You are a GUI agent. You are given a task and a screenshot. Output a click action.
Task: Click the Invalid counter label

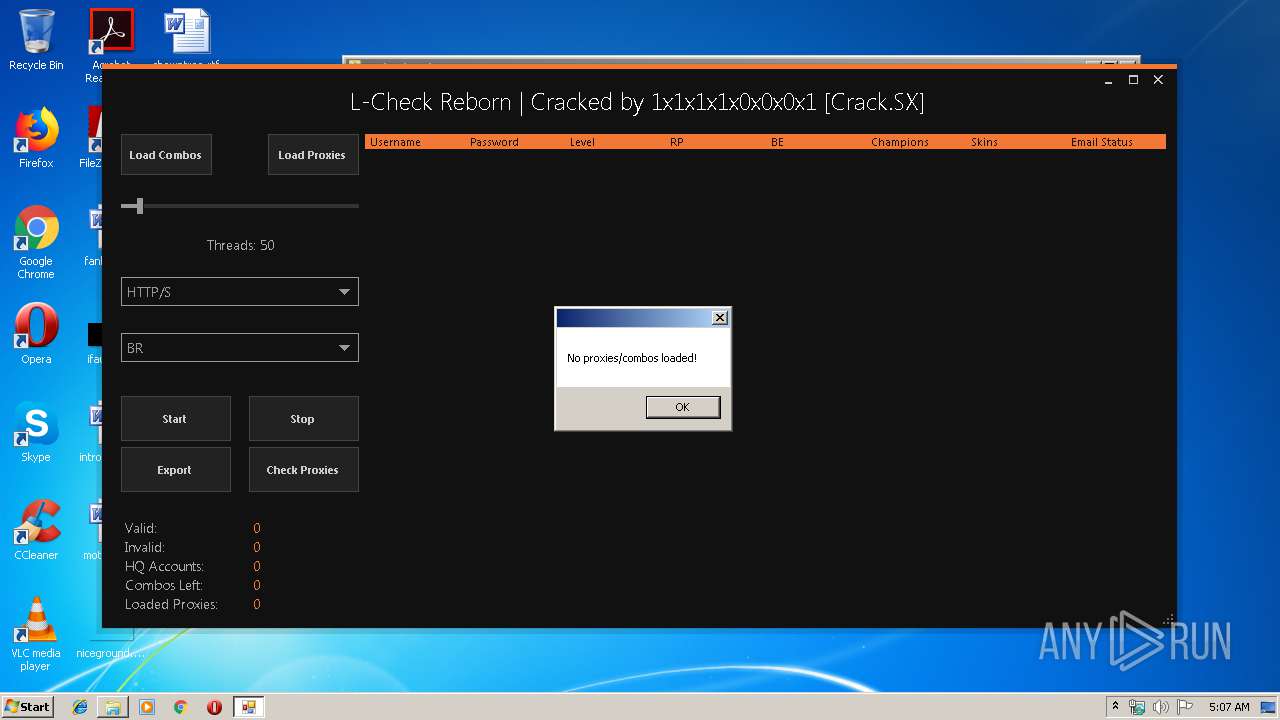point(145,547)
